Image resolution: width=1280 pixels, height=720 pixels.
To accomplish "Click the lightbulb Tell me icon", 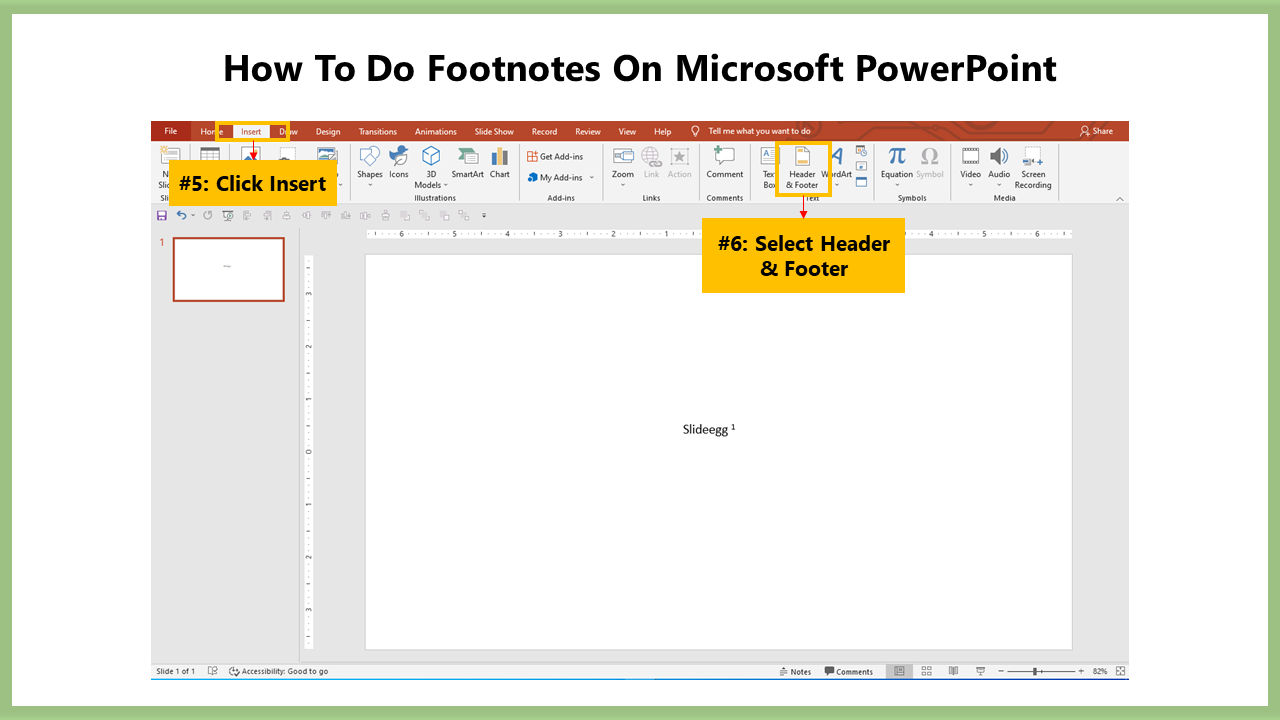I will (695, 131).
